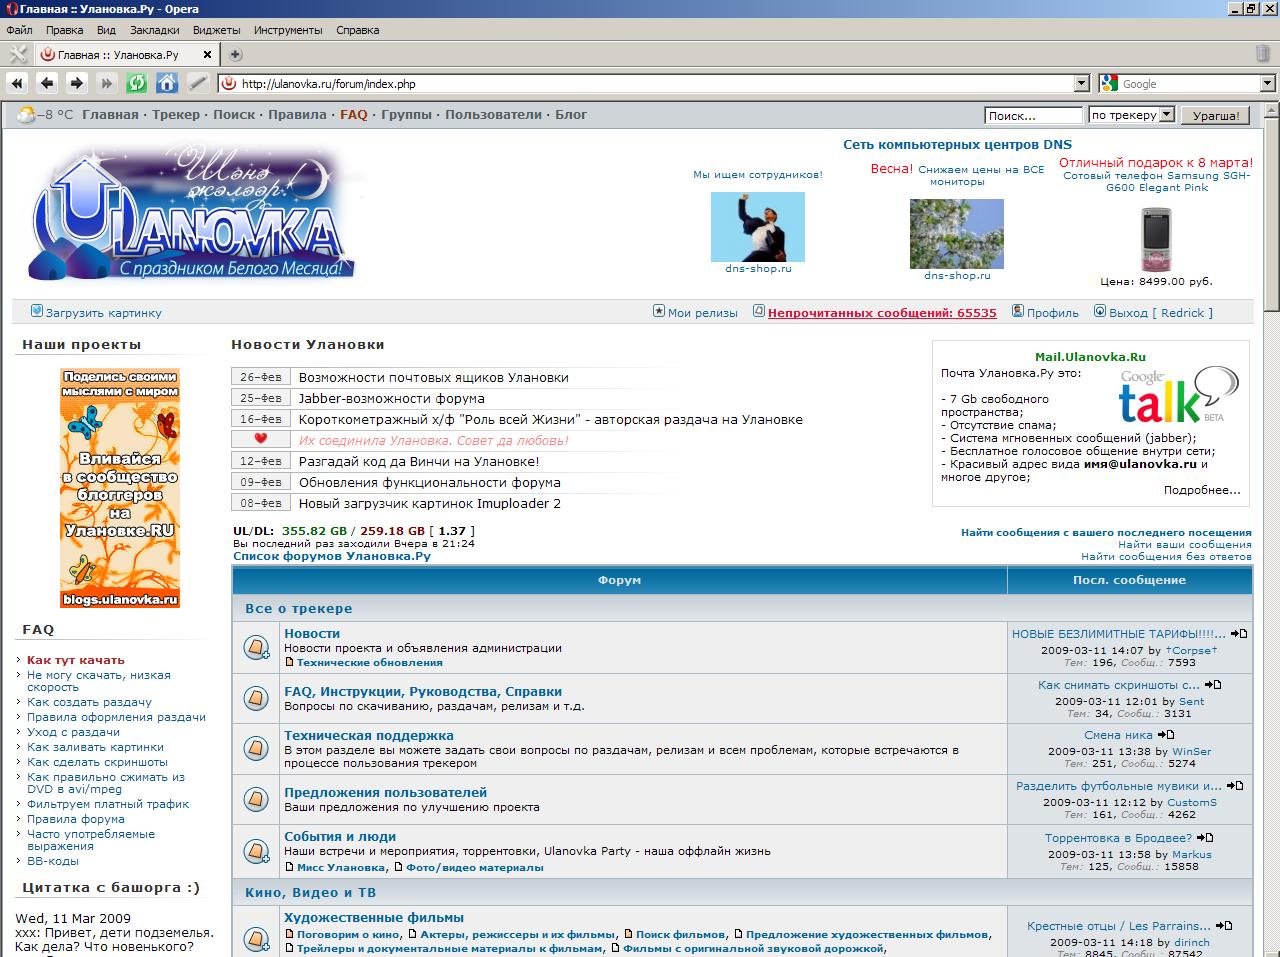This screenshot has width=1280, height=957.
Task: Go back using the Back arrow
Action: (47, 83)
